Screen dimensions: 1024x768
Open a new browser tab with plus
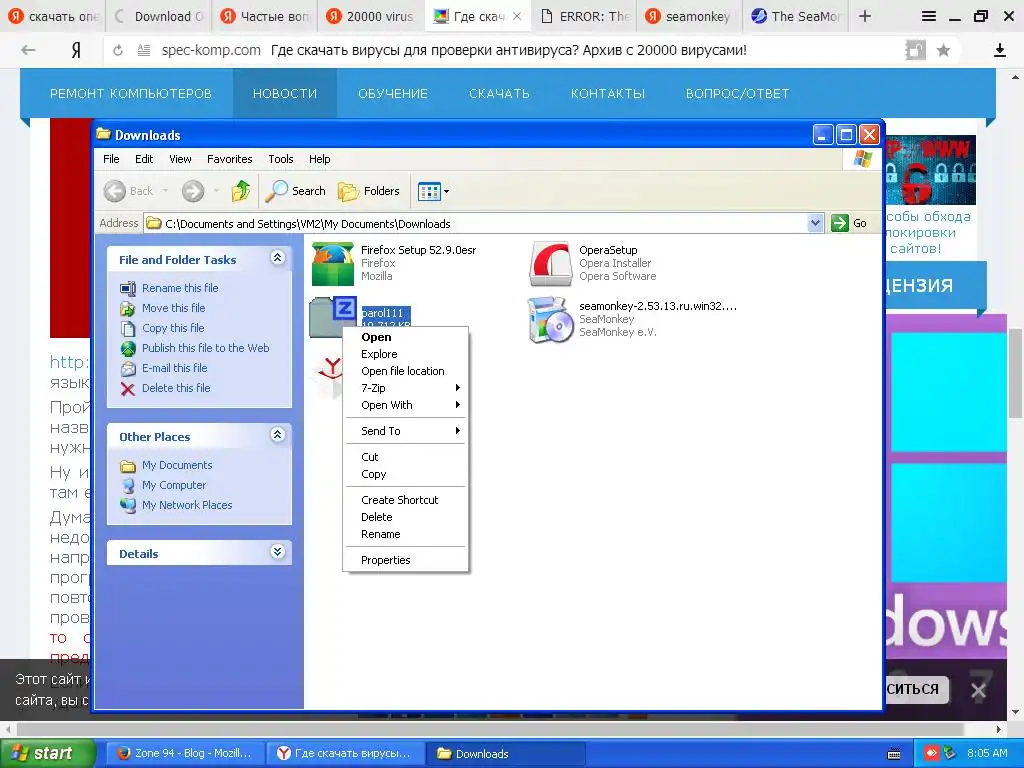(865, 16)
